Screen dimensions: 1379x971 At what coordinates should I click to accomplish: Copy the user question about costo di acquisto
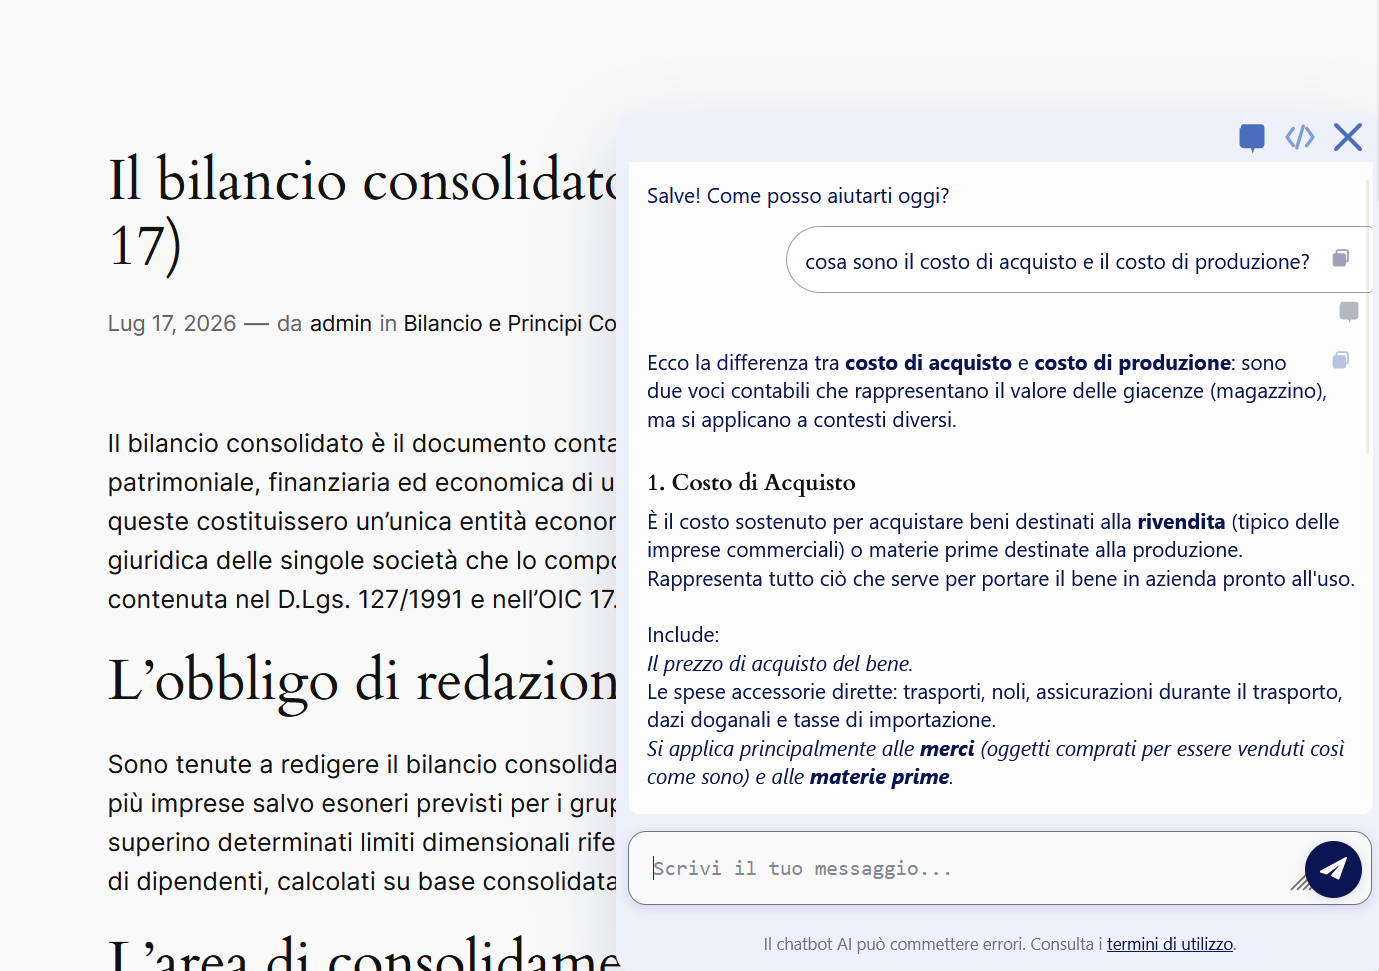[x=1341, y=259]
